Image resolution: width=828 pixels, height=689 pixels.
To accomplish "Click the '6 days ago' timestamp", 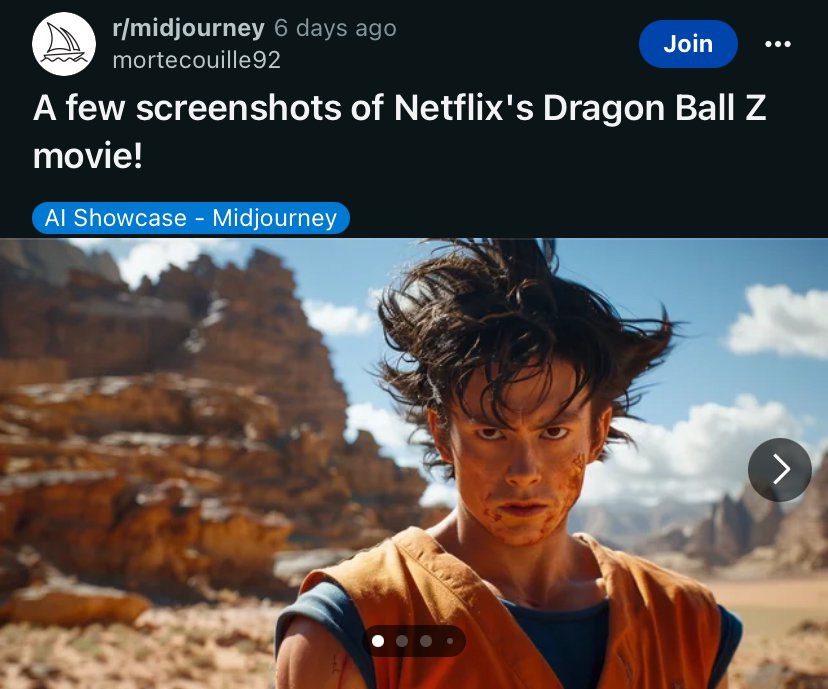I will pos(335,28).
